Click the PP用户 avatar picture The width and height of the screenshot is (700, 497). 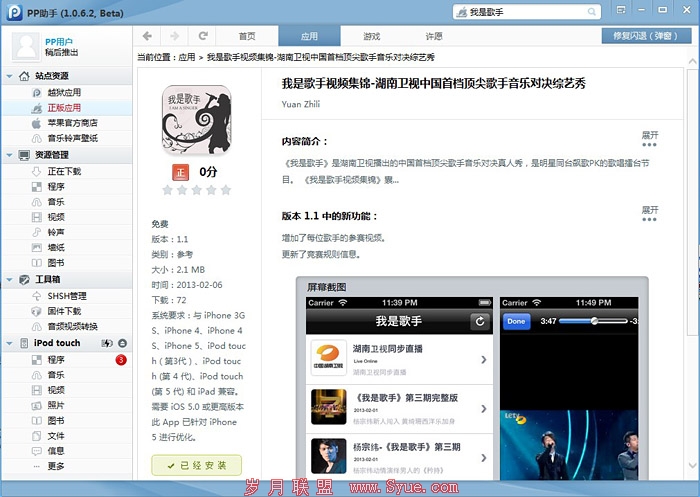coord(26,46)
